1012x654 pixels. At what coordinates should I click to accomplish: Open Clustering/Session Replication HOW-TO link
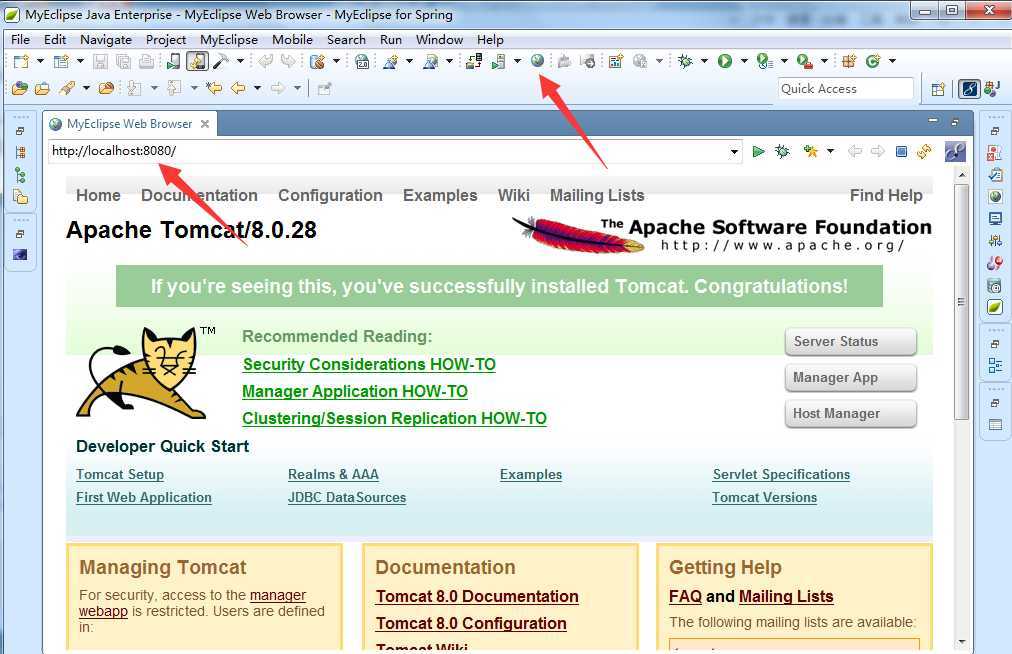tap(394, 418)
